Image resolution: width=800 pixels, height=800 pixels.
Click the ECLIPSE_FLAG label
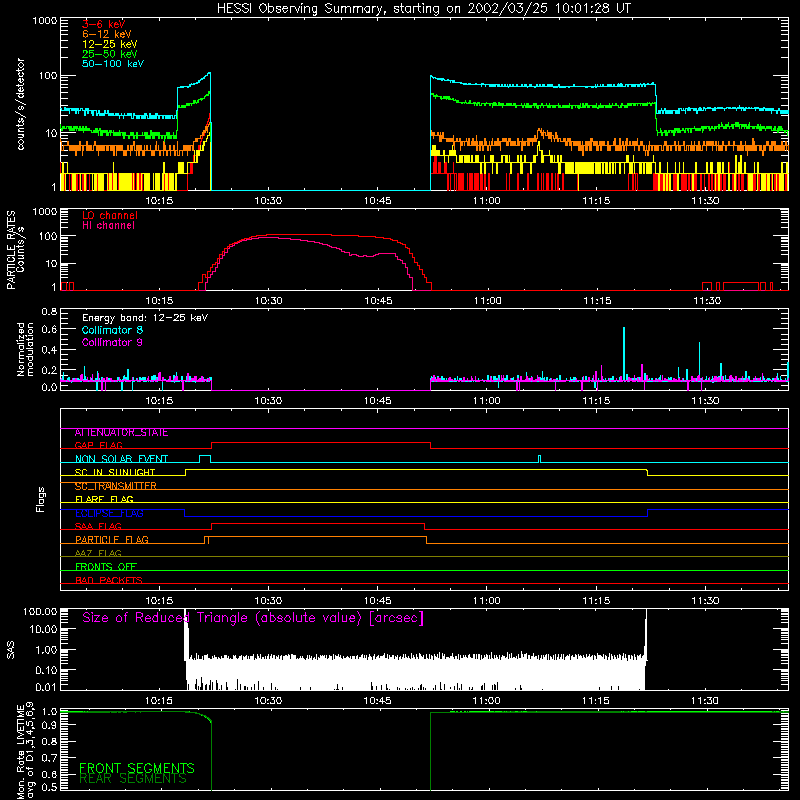point(109,513)
